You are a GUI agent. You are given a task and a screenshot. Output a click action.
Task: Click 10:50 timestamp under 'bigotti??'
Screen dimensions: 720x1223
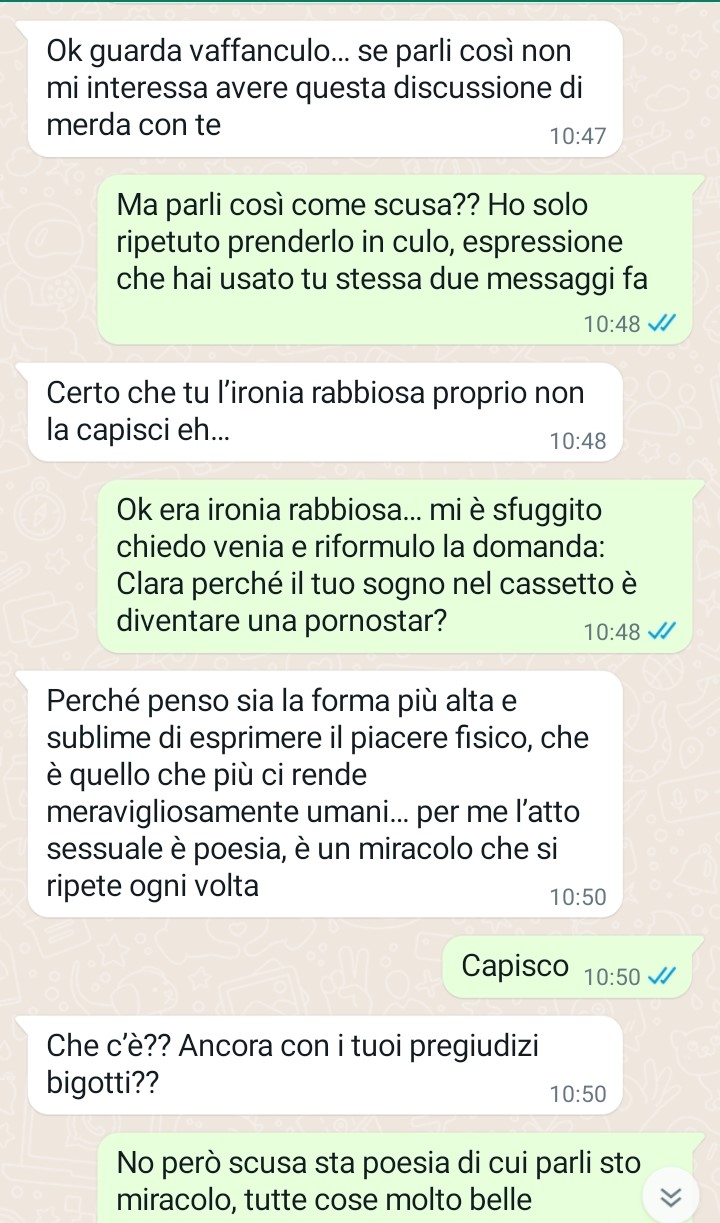578,1094
